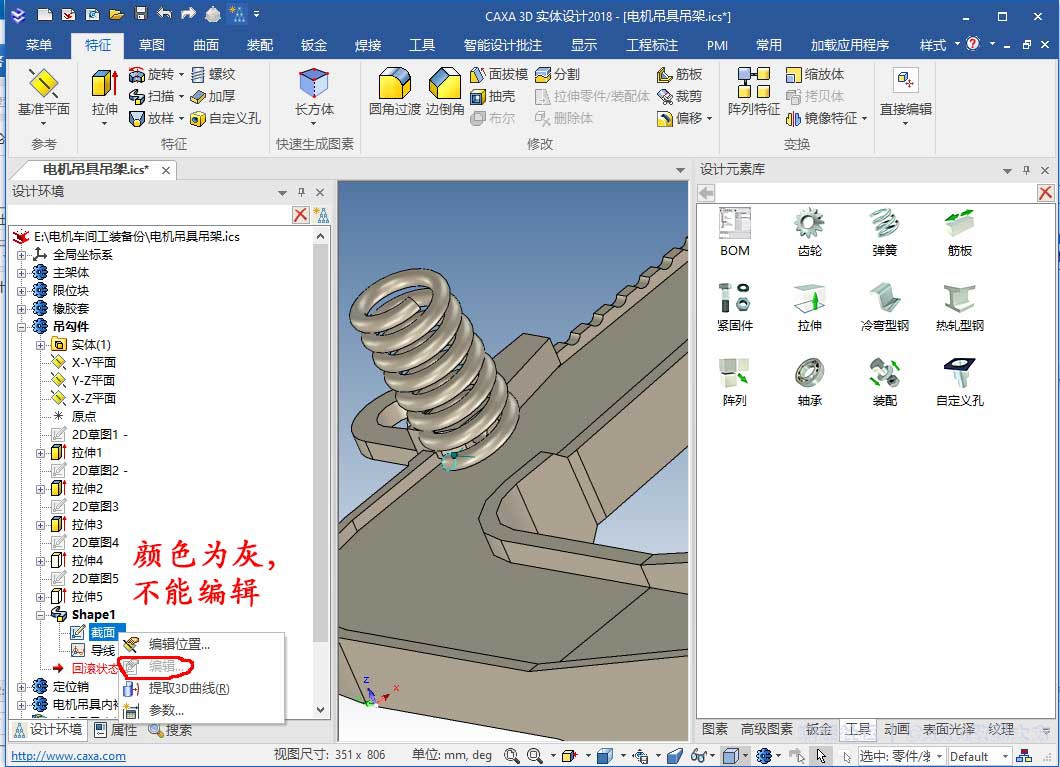Open the BOM item in design library
This screenshot has height=767, width=1060.
[735, 233]
